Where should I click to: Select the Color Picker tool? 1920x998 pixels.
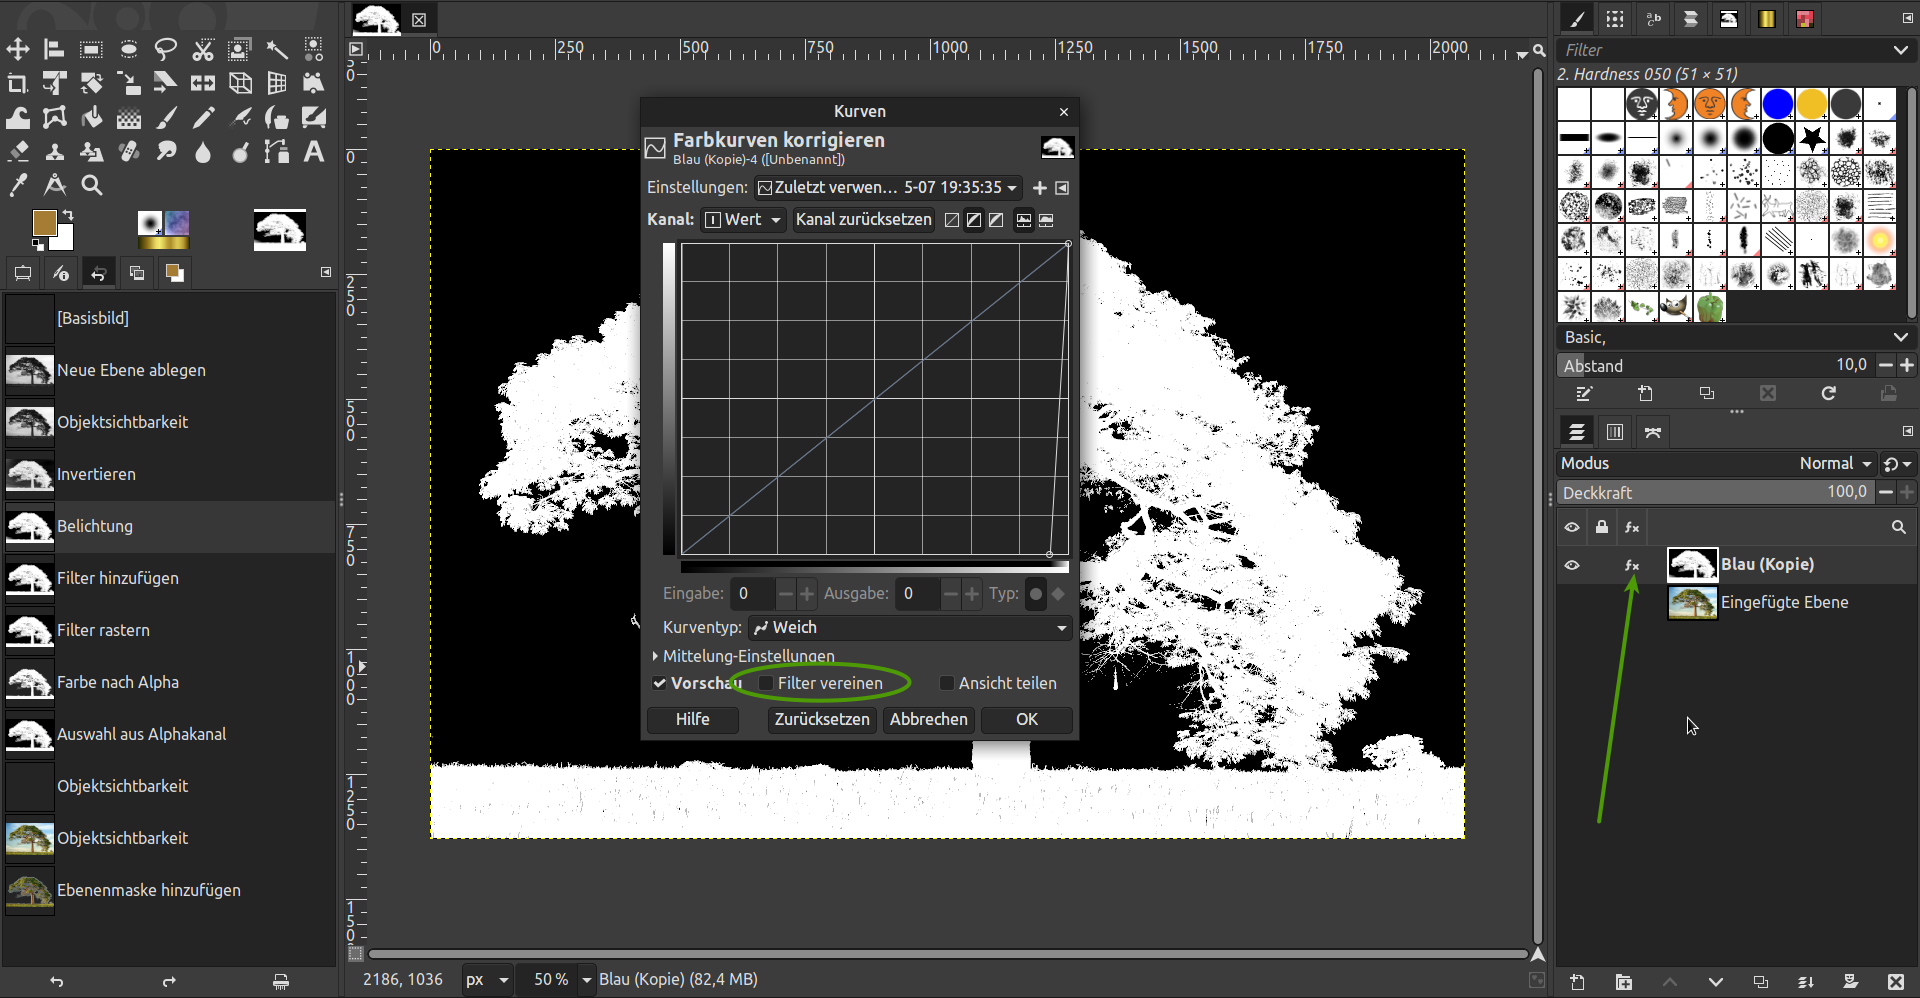pos(18,185)
